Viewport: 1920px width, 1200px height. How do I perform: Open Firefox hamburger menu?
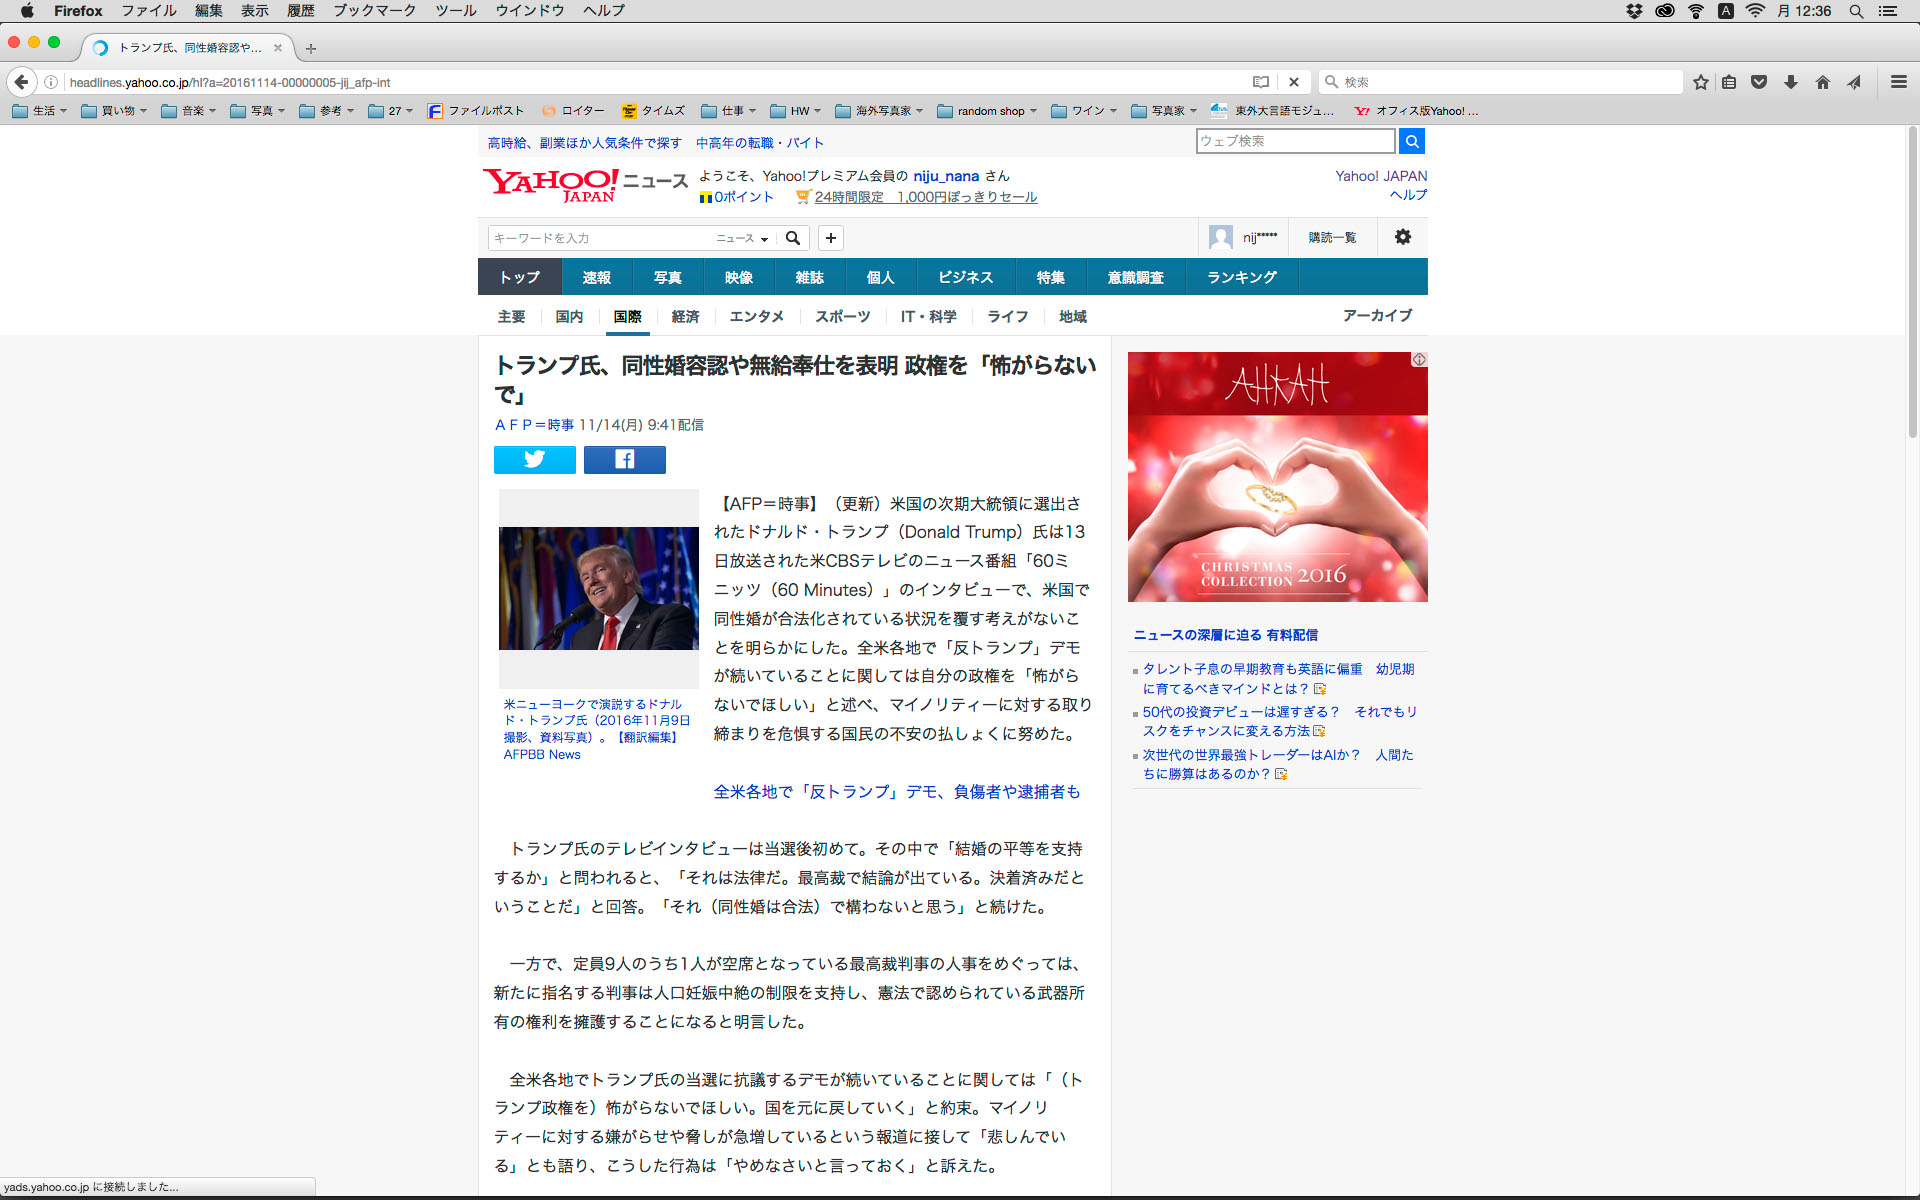[x=1898, y=82]
